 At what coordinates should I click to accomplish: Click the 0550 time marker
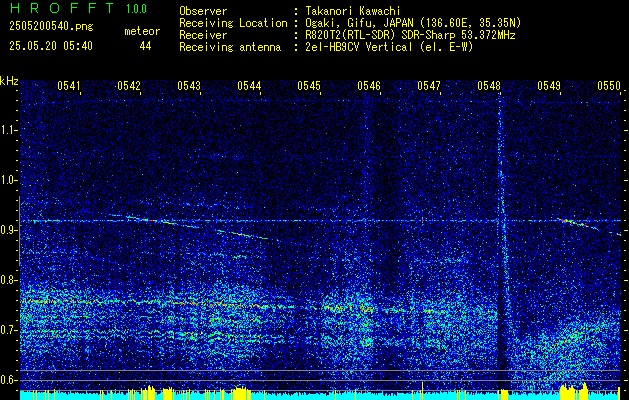[x=609, y=85]
